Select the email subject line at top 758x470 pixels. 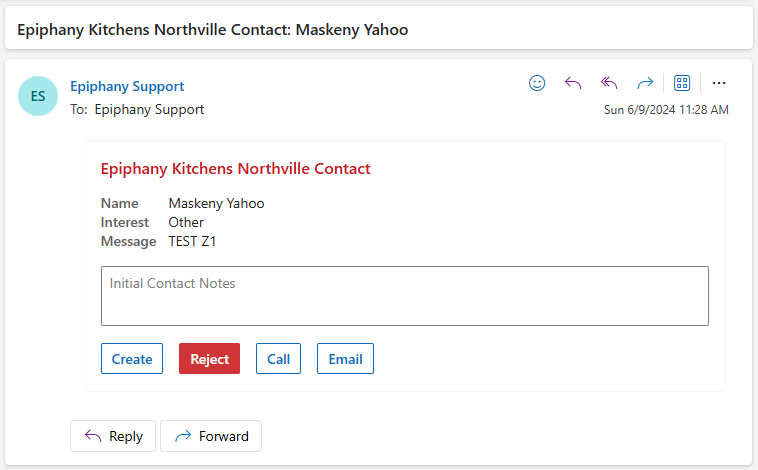pos(213,30)
